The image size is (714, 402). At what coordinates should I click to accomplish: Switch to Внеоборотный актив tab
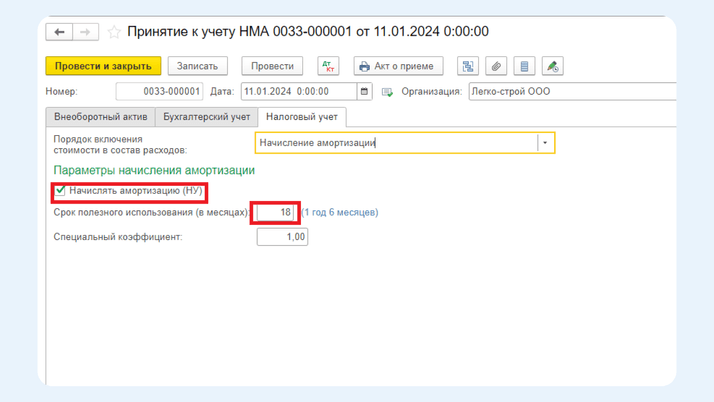click(100, 117)
